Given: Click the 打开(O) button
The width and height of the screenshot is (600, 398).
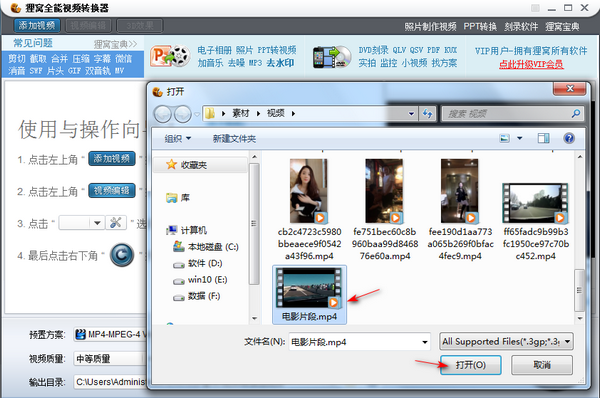Looking at the screenshot, I should [x=471, y=365].
